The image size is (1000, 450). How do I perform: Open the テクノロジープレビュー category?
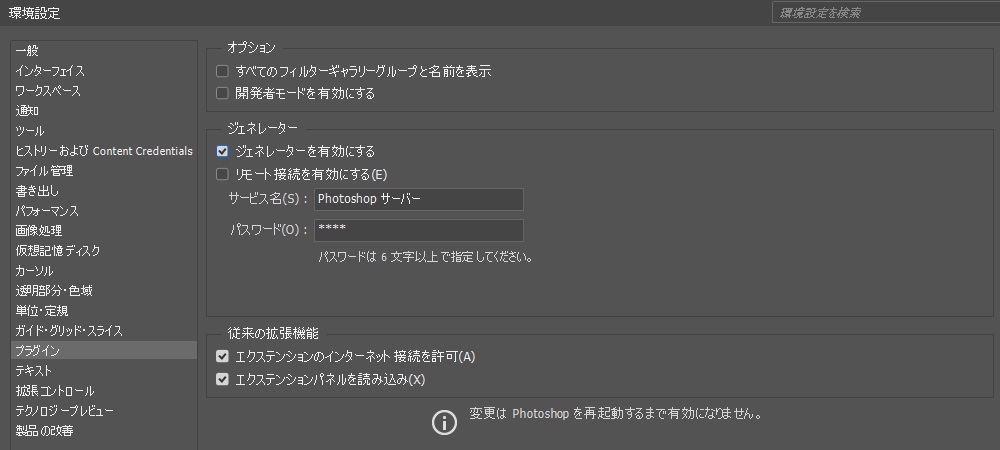point(104,410)
